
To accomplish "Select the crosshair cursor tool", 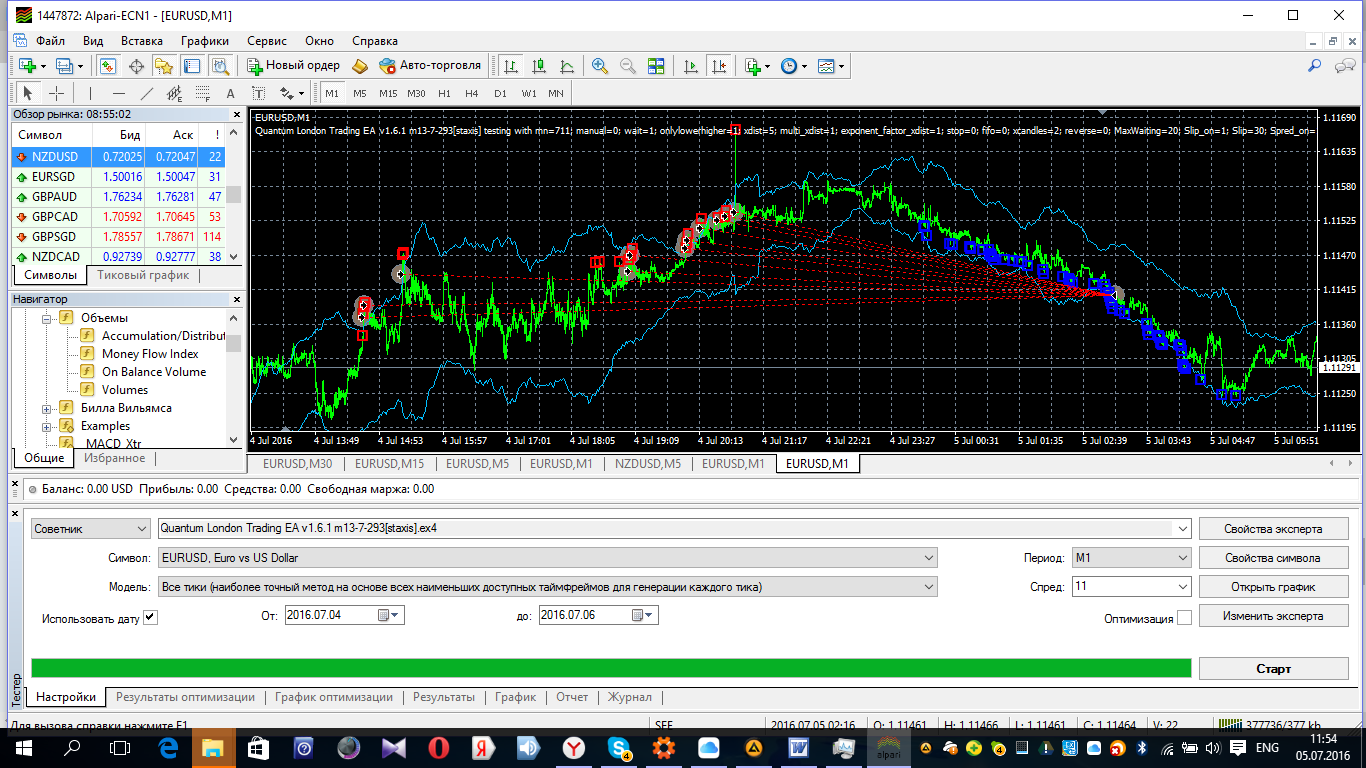I will tap(56, 93).
